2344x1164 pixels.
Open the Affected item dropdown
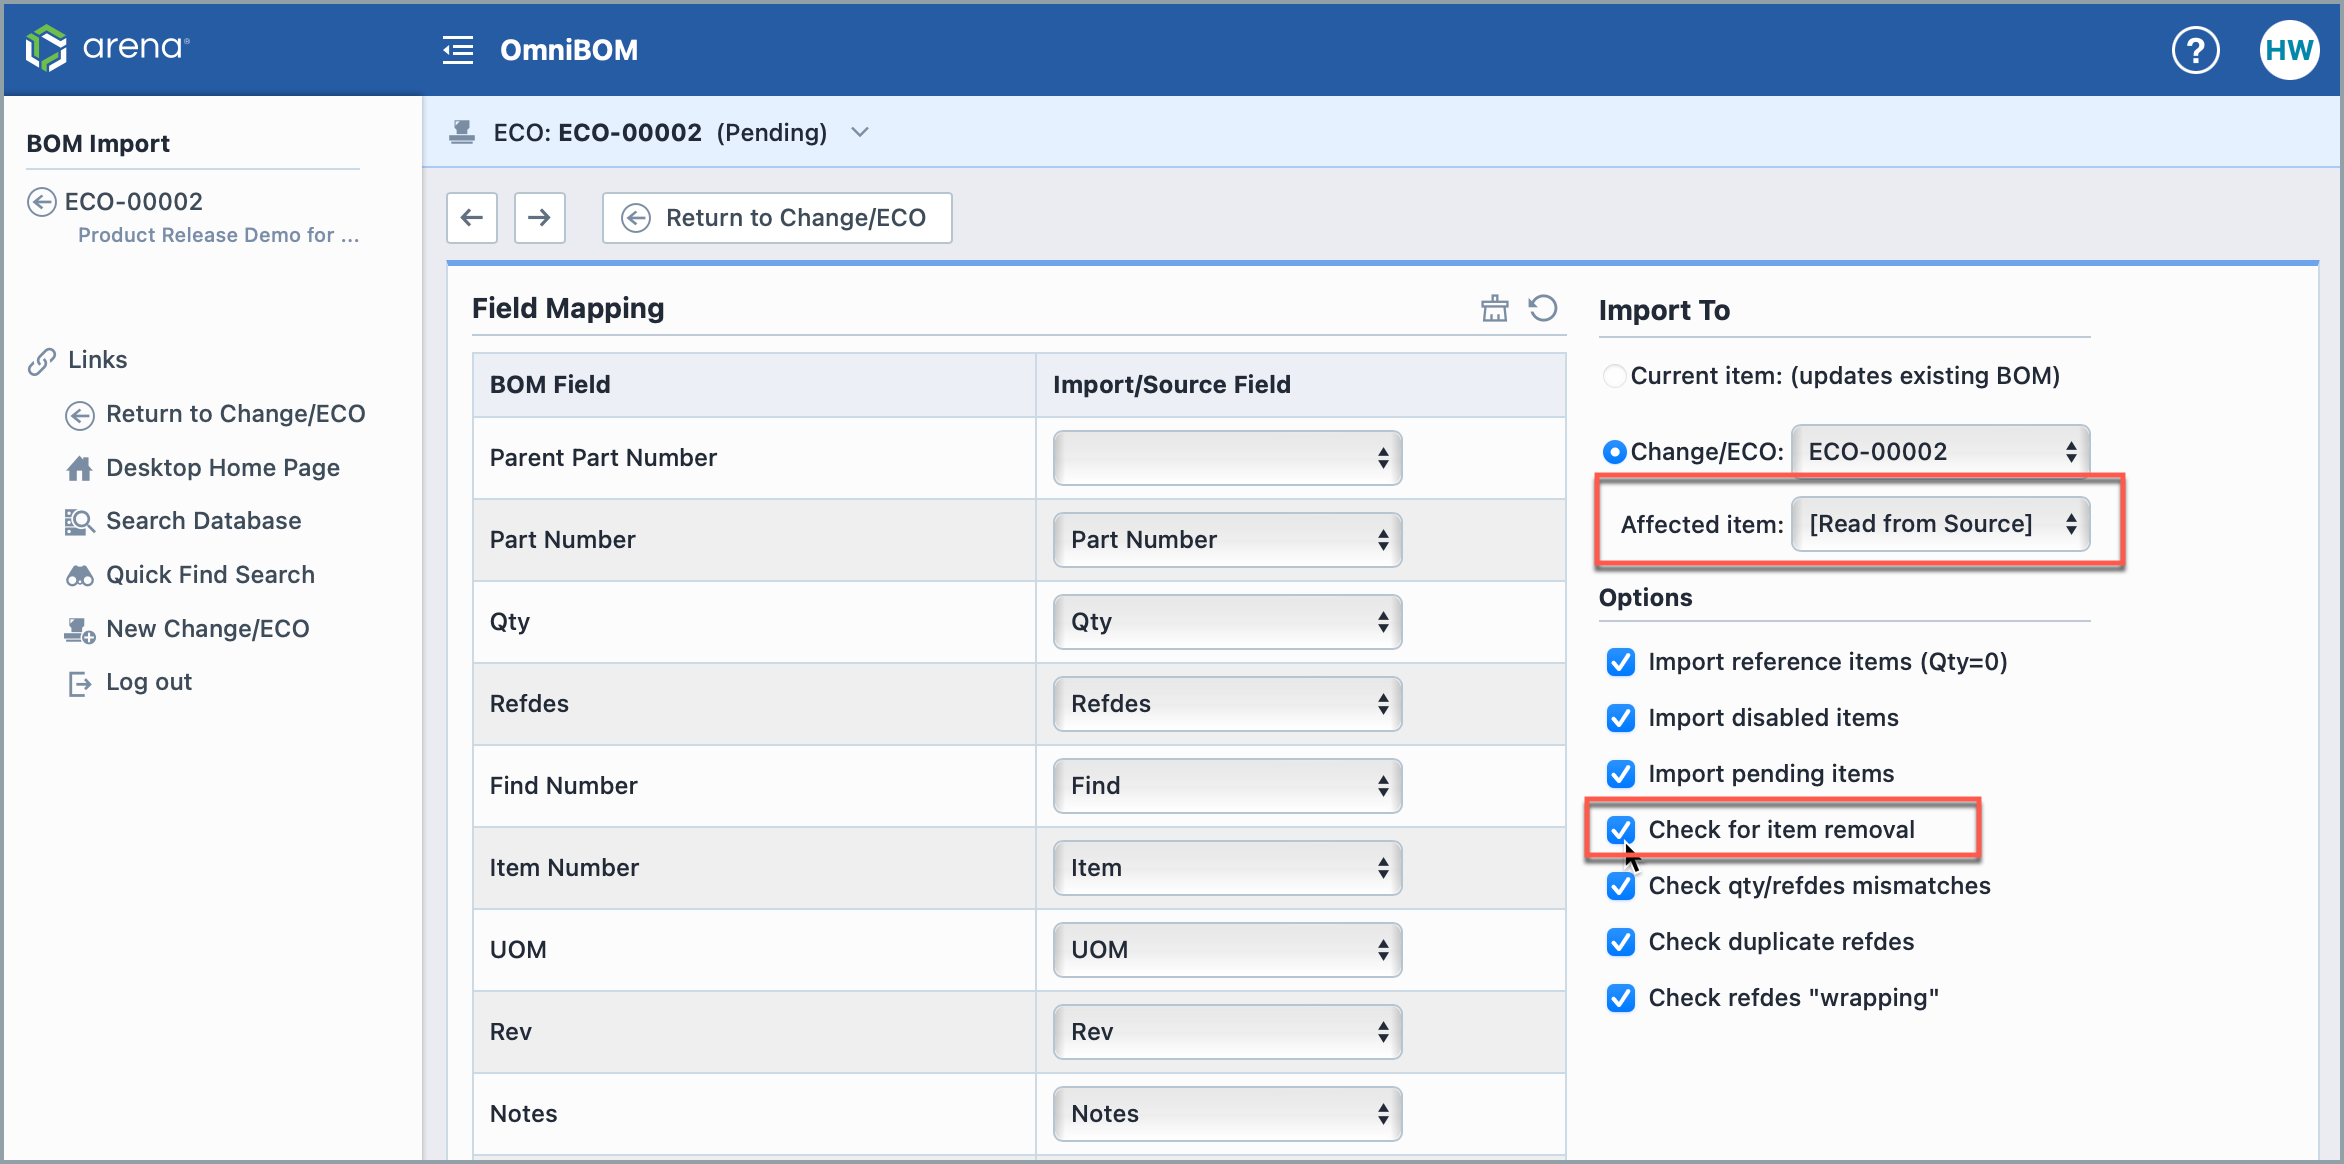[x=1940, y=524]
